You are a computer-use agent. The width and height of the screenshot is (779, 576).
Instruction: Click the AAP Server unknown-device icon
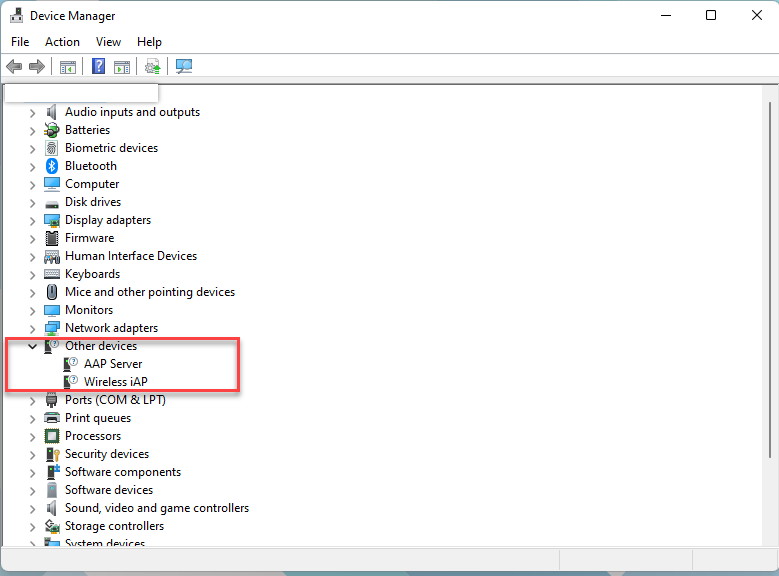pyautogui.click(x=71, y=364)
